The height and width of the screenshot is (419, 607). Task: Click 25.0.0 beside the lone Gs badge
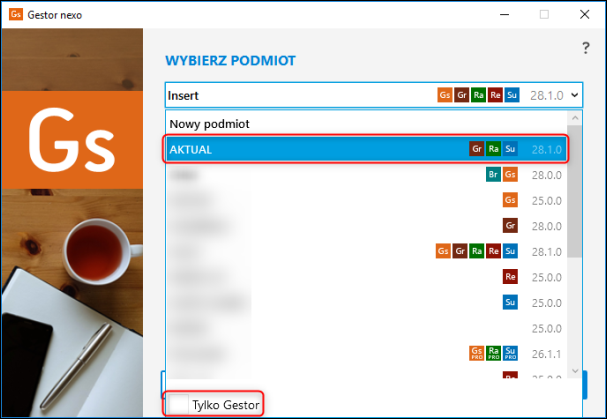[x=546, y=201]
